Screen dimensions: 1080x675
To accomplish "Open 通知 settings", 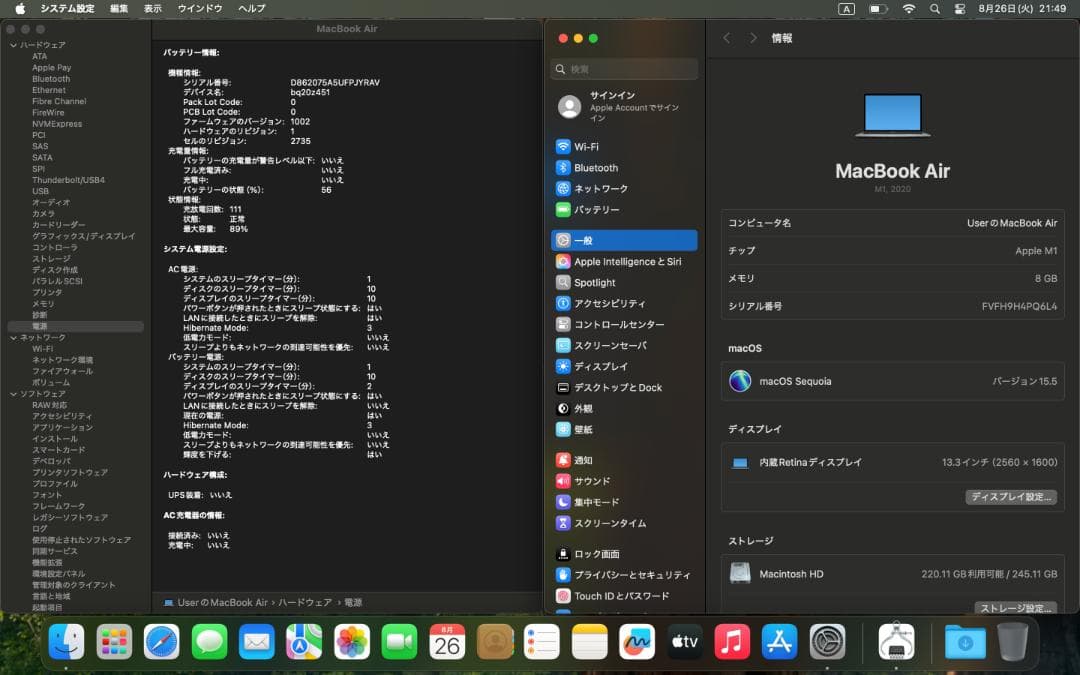I will tap(624, 460).
